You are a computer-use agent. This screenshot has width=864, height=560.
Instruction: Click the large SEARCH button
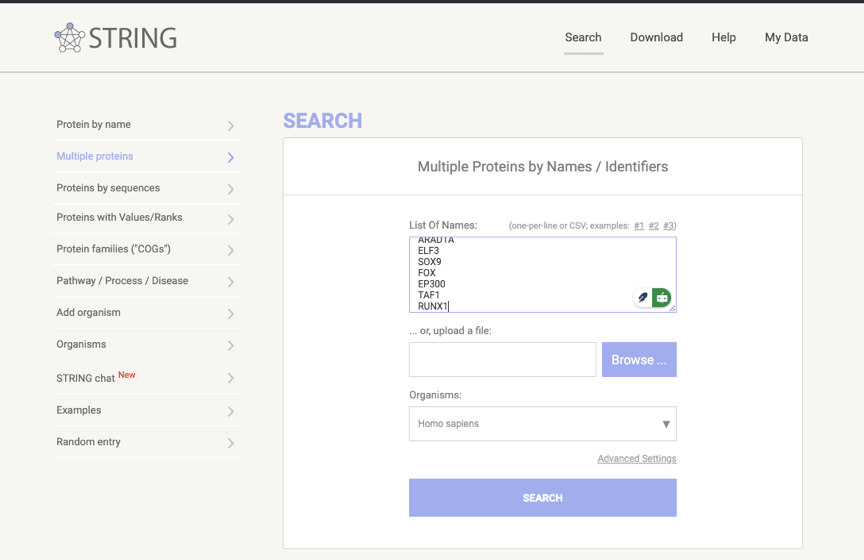[x=543, y=498]
